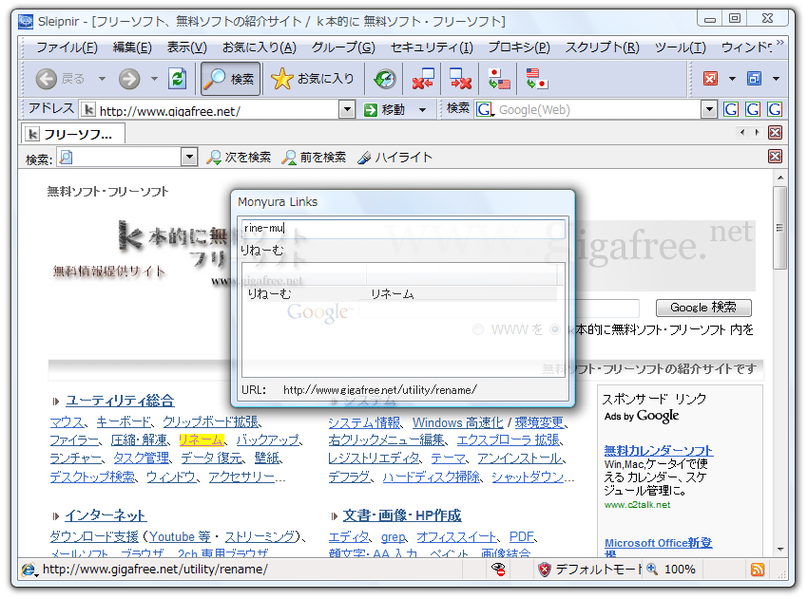Screen dimensions: 808x599
Task: Select the site-internal search radio button
Action: [555, 329]
